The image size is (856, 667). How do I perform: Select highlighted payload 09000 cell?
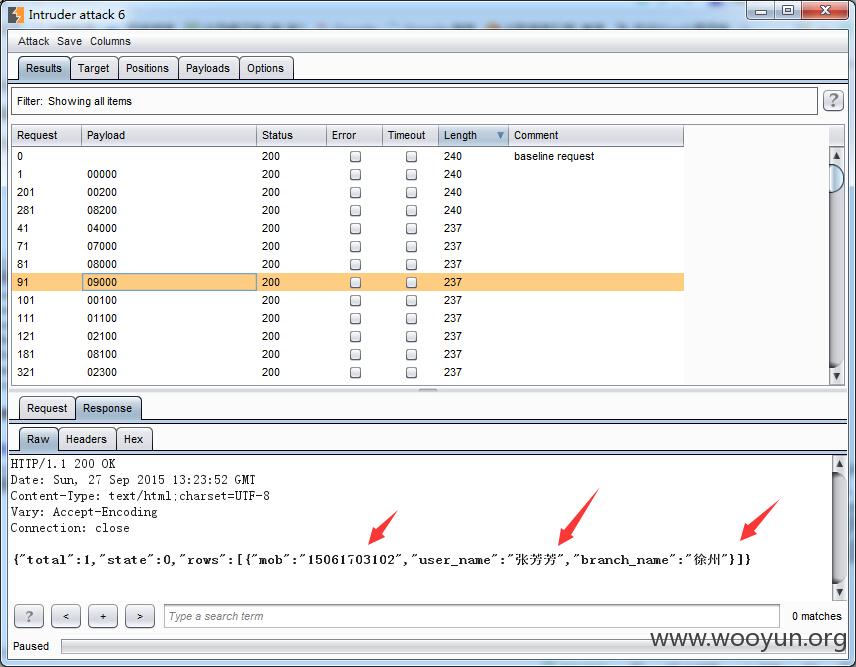pyautogui.click(x=169, y=282)
